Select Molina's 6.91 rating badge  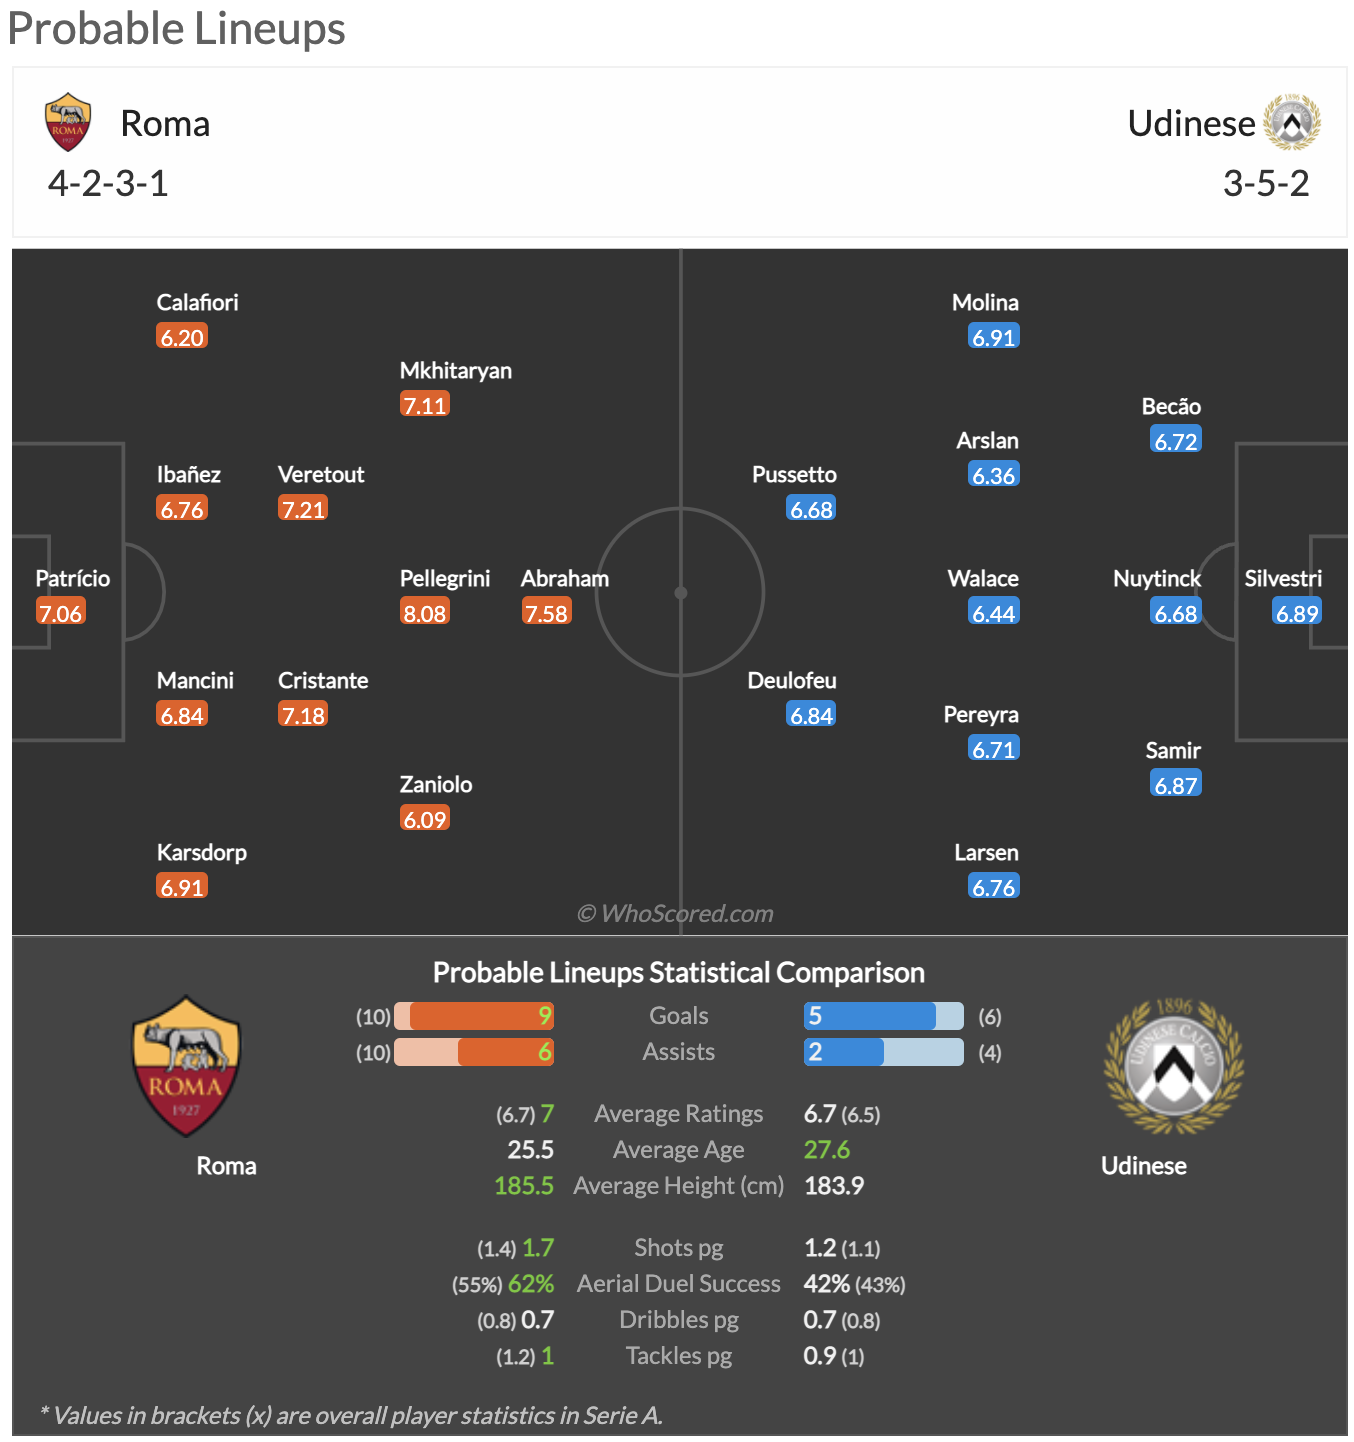coord(993,337)
